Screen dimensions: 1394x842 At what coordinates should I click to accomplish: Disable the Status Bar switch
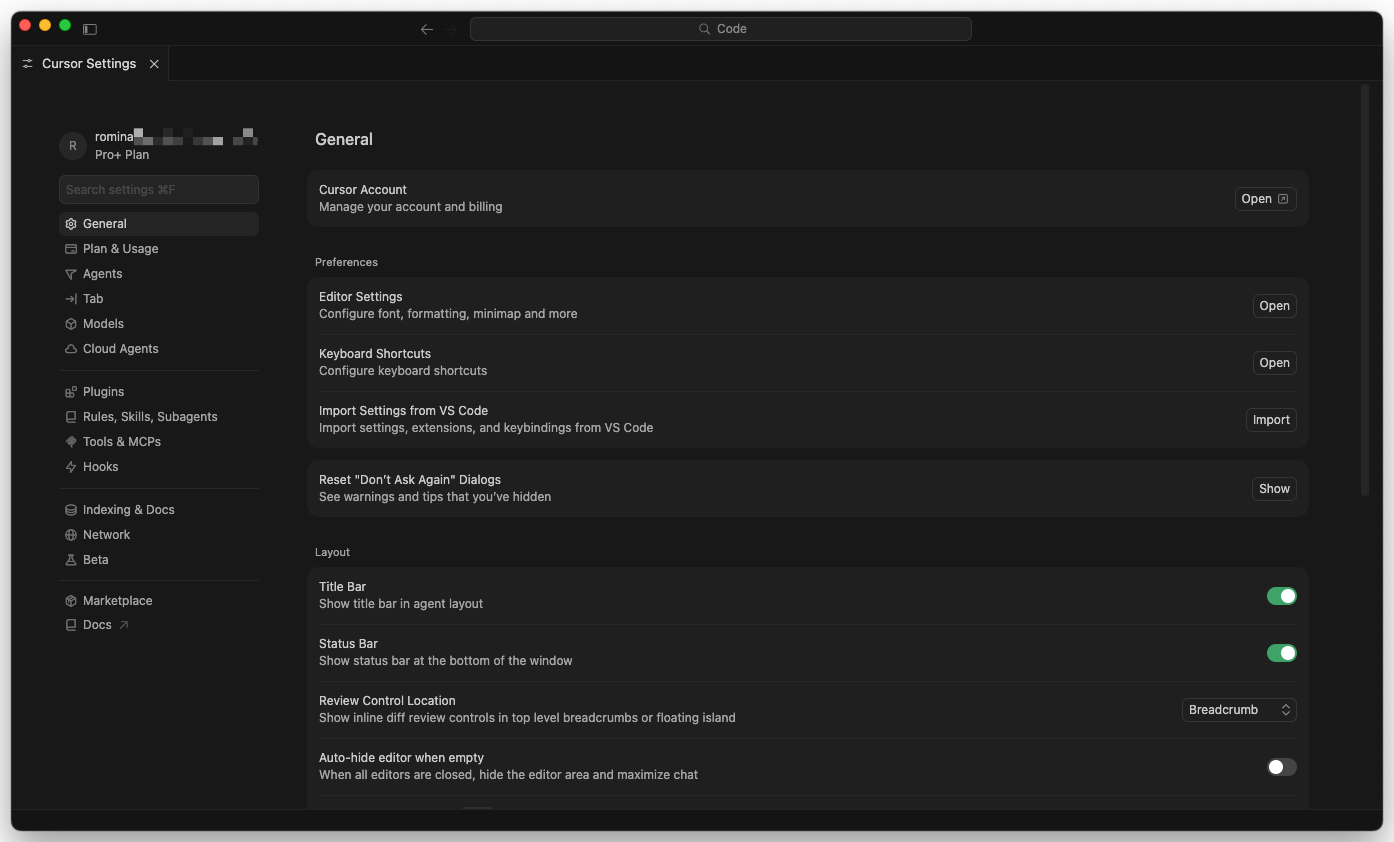(1282, 653)
